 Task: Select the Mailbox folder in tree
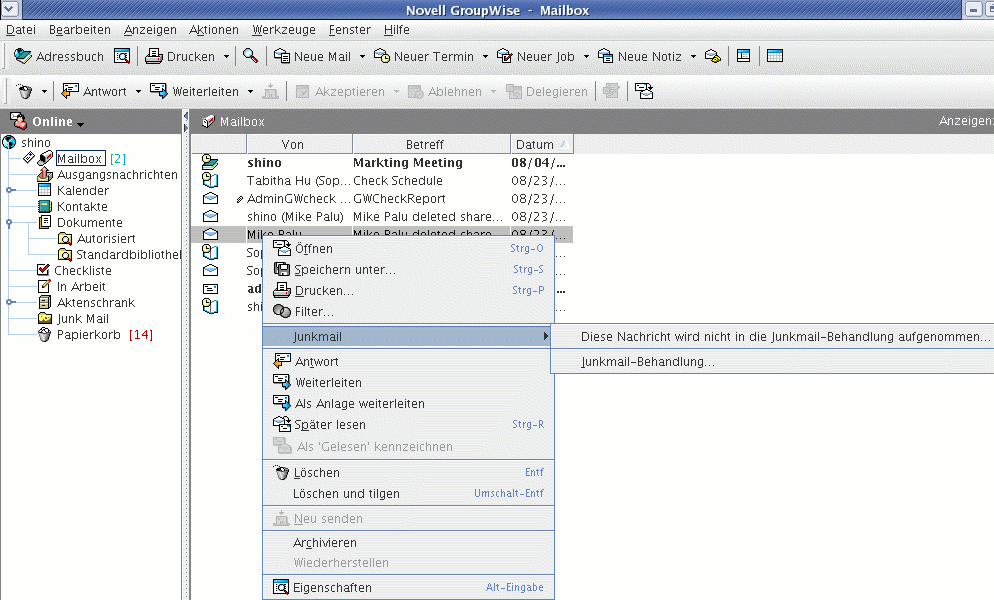(x=80, y=159)
